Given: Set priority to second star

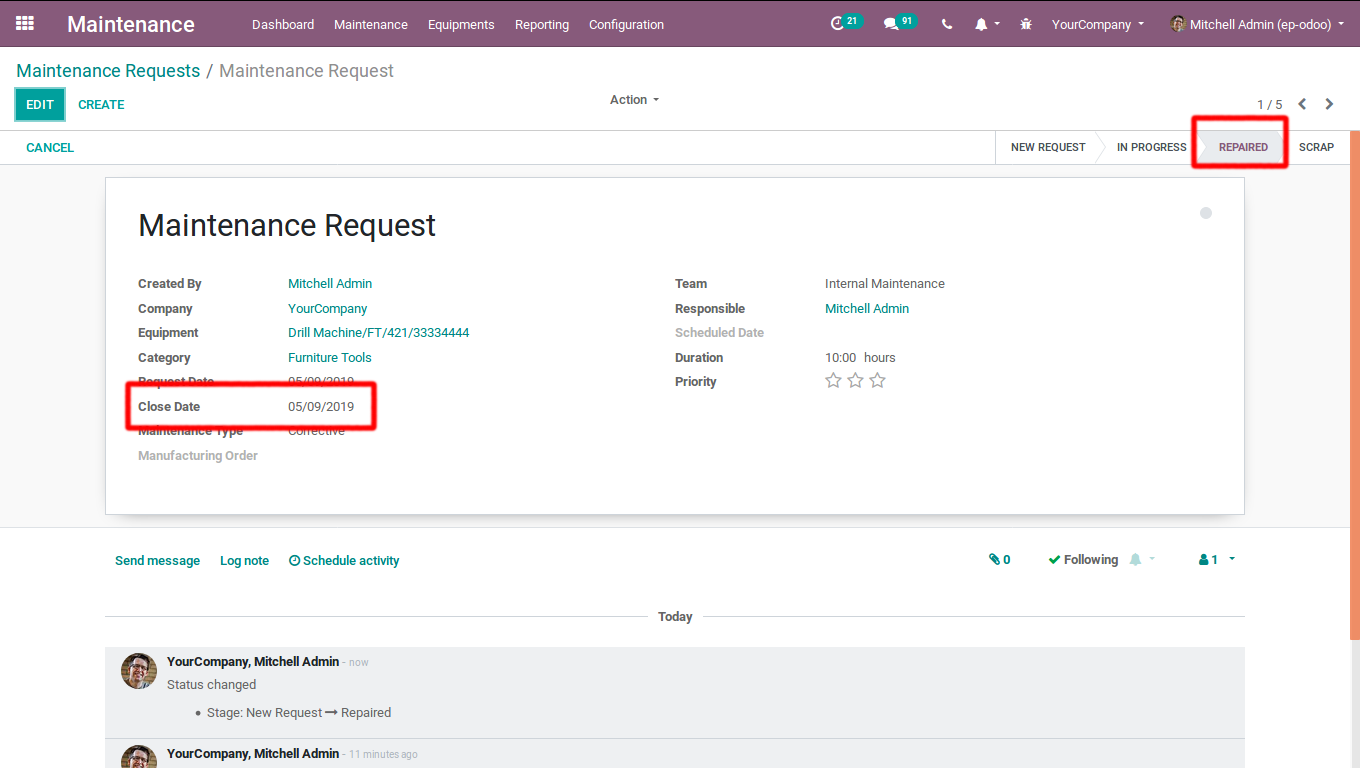Looking at the screenshot, I should coord(855,381).
